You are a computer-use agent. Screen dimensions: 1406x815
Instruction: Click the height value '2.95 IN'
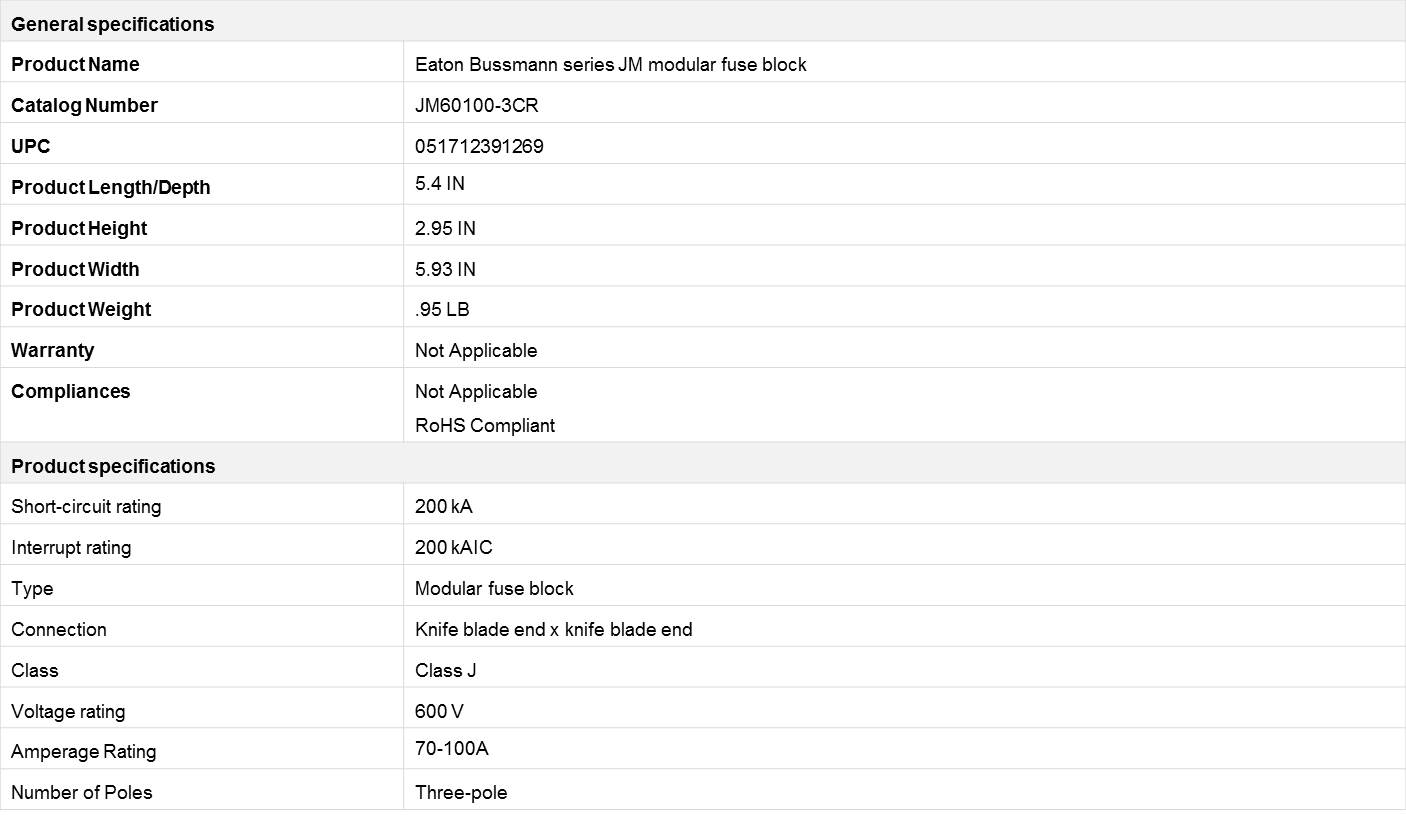[x=445, y=229]
